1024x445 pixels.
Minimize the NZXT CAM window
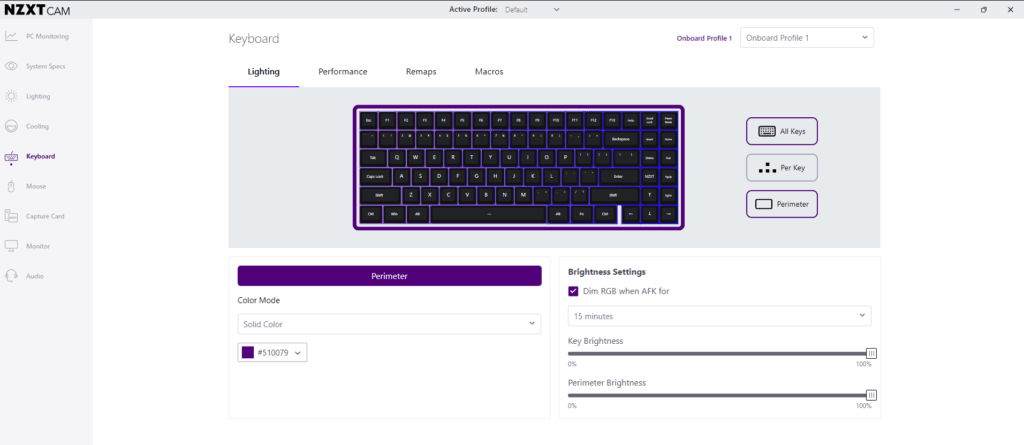coord(957,10)
